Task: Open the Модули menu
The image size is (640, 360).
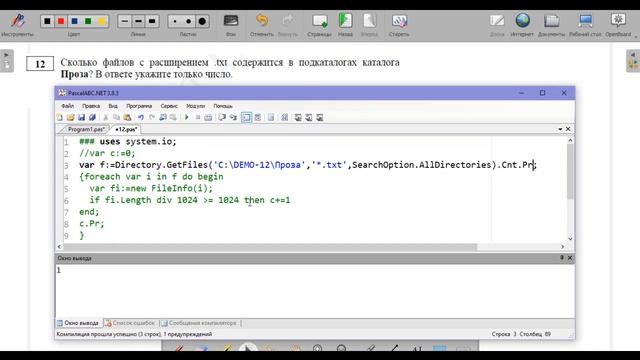Action: tap(196, 106)
